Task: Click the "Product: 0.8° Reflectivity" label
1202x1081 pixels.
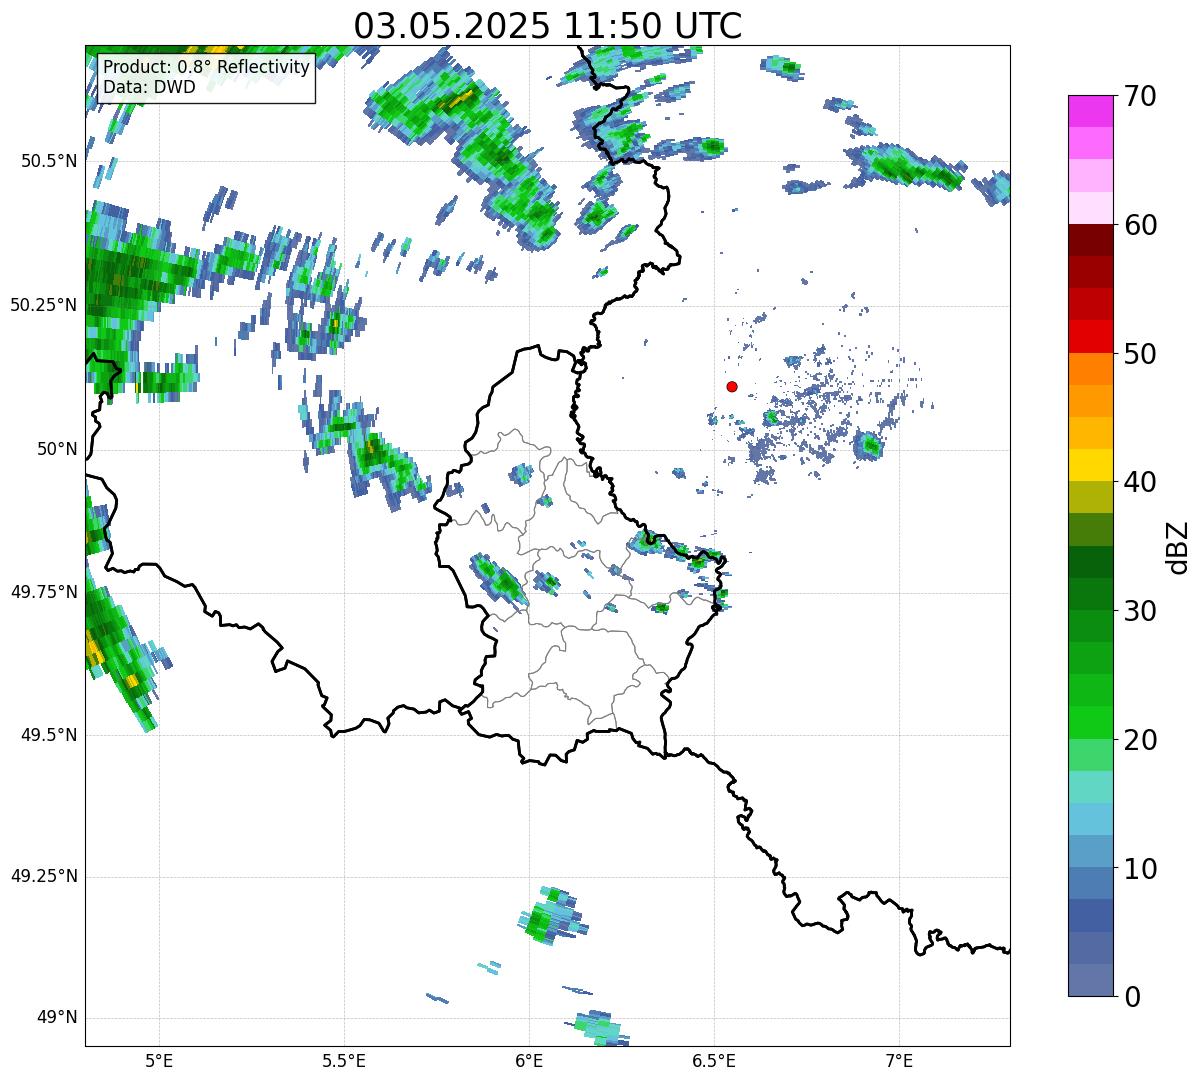Action: coord(207,67)
